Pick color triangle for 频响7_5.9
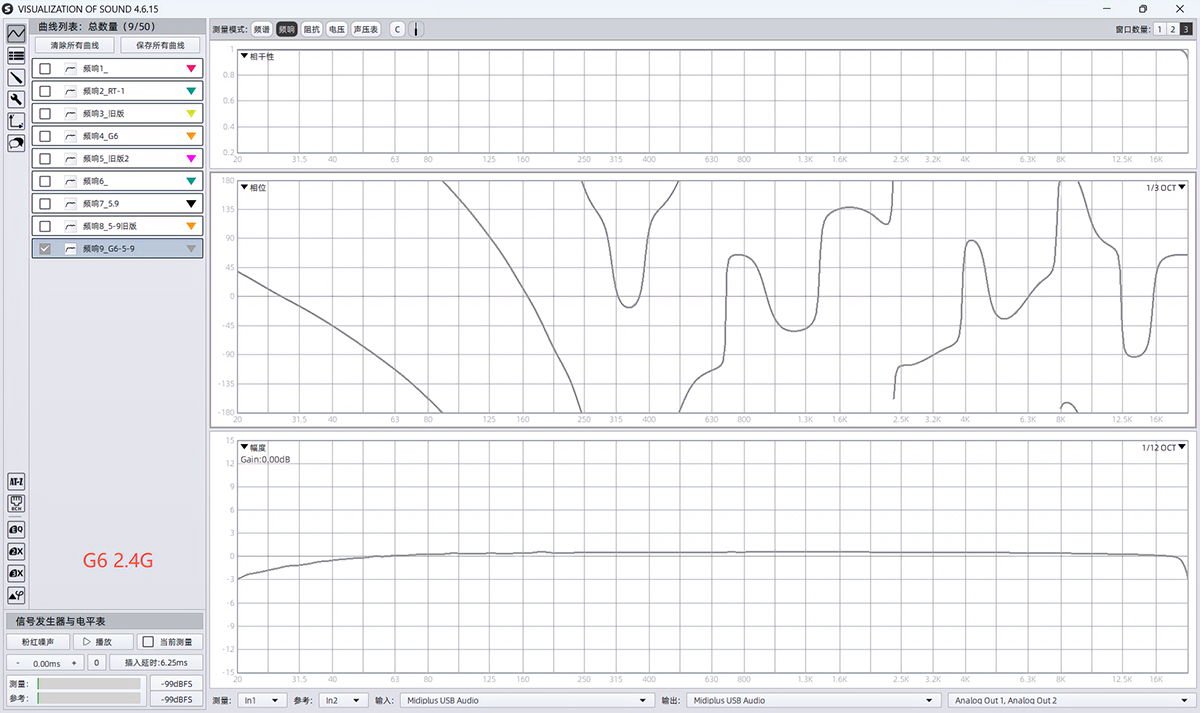Viewport: 1200px width, 713px height. click(191, 203)
